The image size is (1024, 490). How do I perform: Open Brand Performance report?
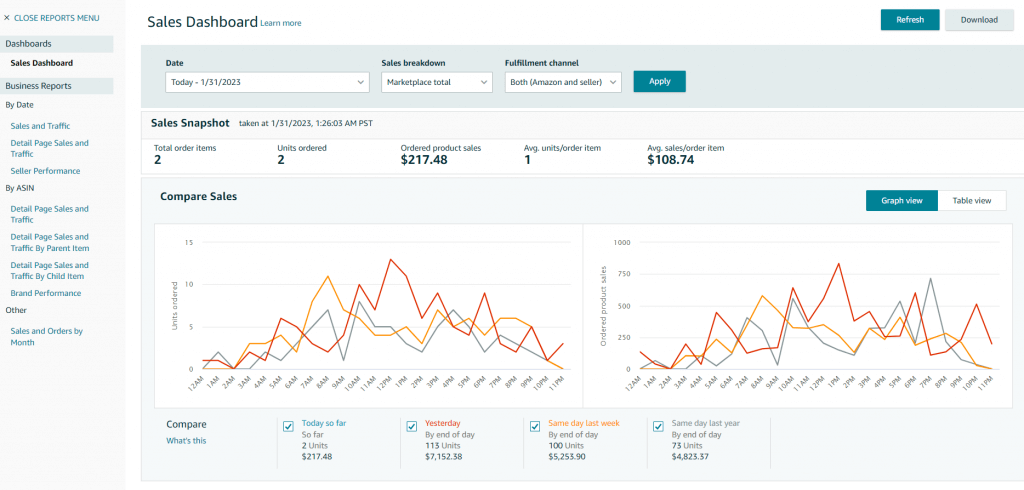pyautogui.click(x=46, y=293)
